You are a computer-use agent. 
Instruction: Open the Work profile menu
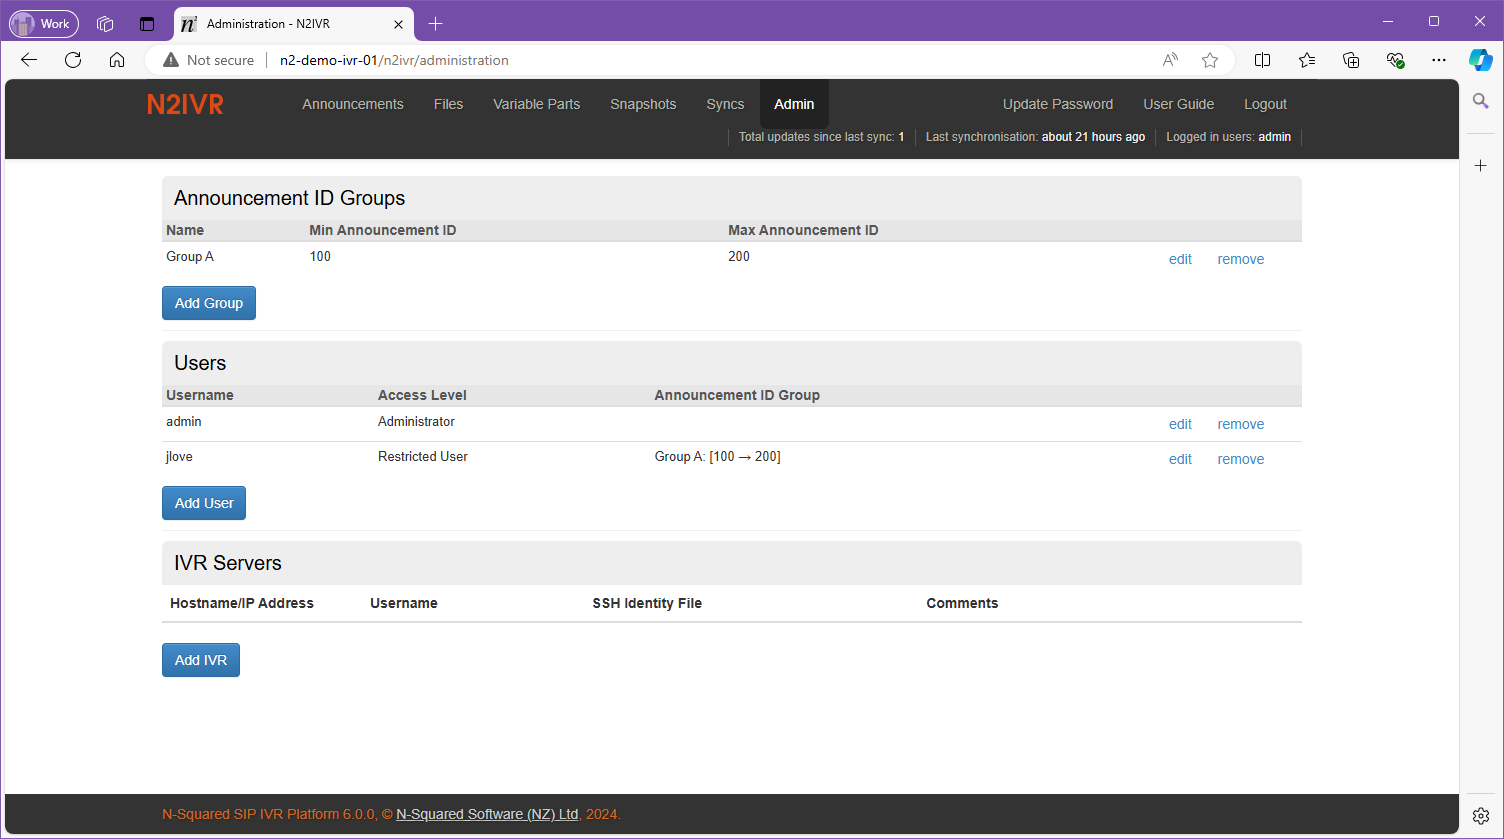tap(44, 23)
